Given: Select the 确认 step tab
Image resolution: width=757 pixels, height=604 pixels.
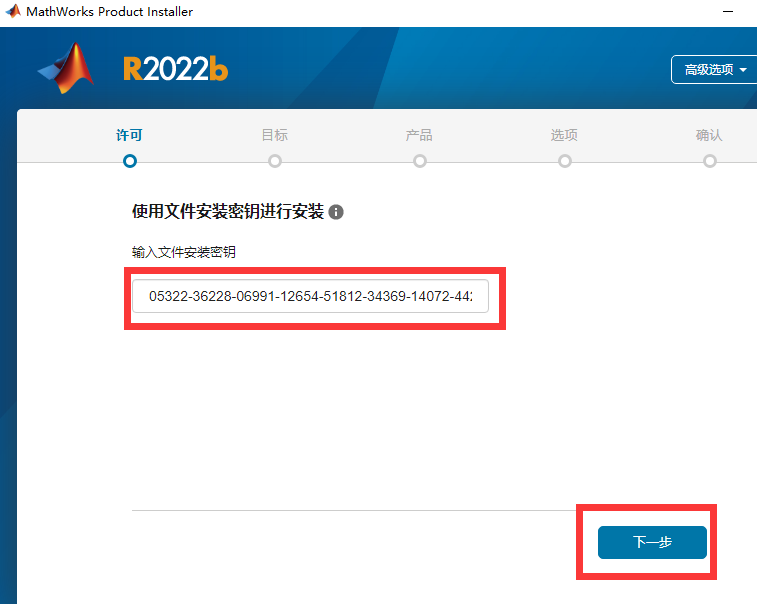Looking at the screenshot, I should [x=709, y=135].
